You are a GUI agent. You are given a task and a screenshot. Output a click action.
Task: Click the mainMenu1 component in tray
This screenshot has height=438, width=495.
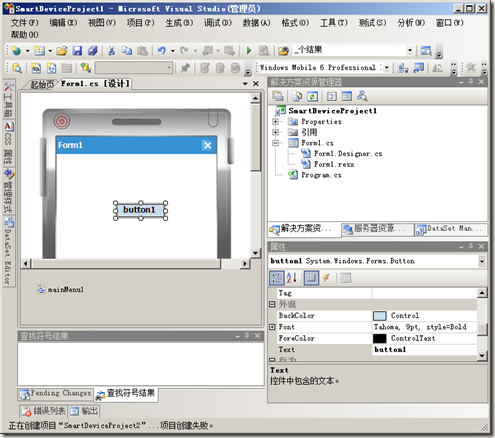[x=61, y=289]
